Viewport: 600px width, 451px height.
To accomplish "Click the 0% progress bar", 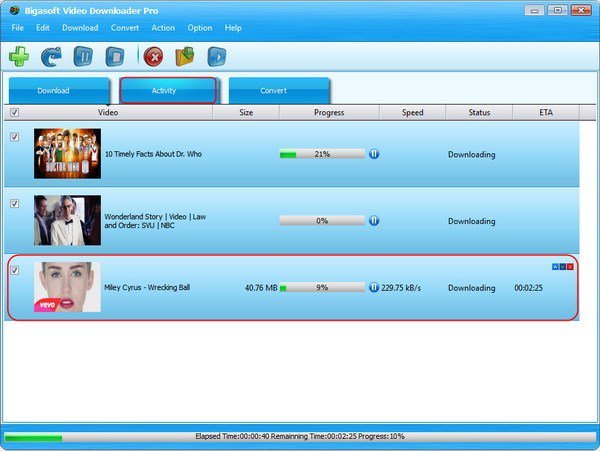I will (x=322, y=221).
